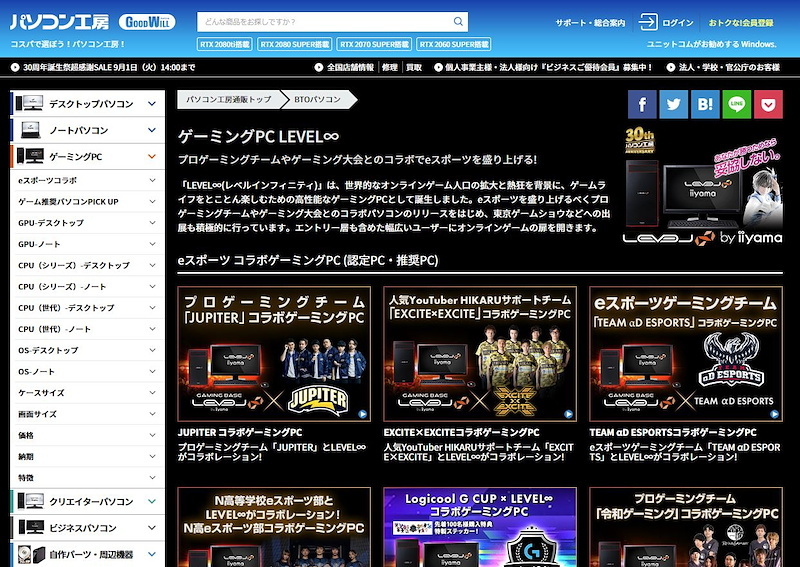Click the search magnifier icon
800x567 pixels.
tap(458, 21)
